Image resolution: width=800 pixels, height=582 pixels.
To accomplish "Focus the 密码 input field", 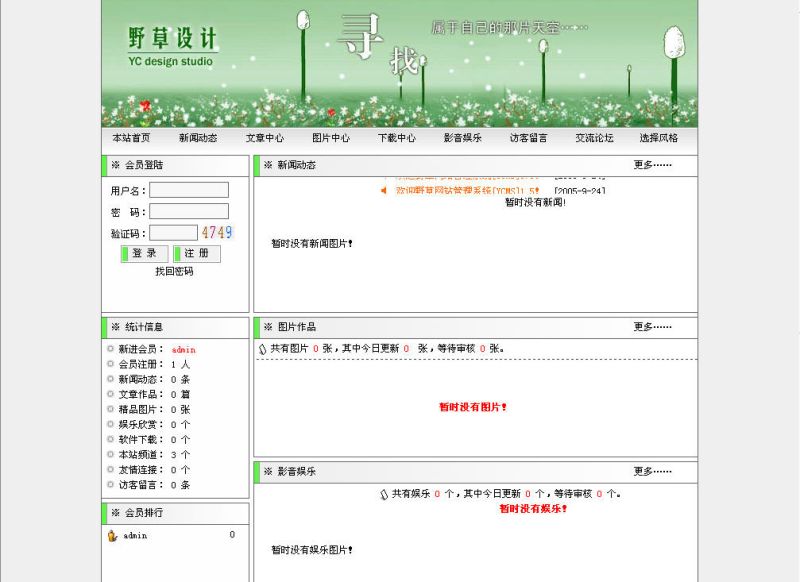I will [189, 212].
